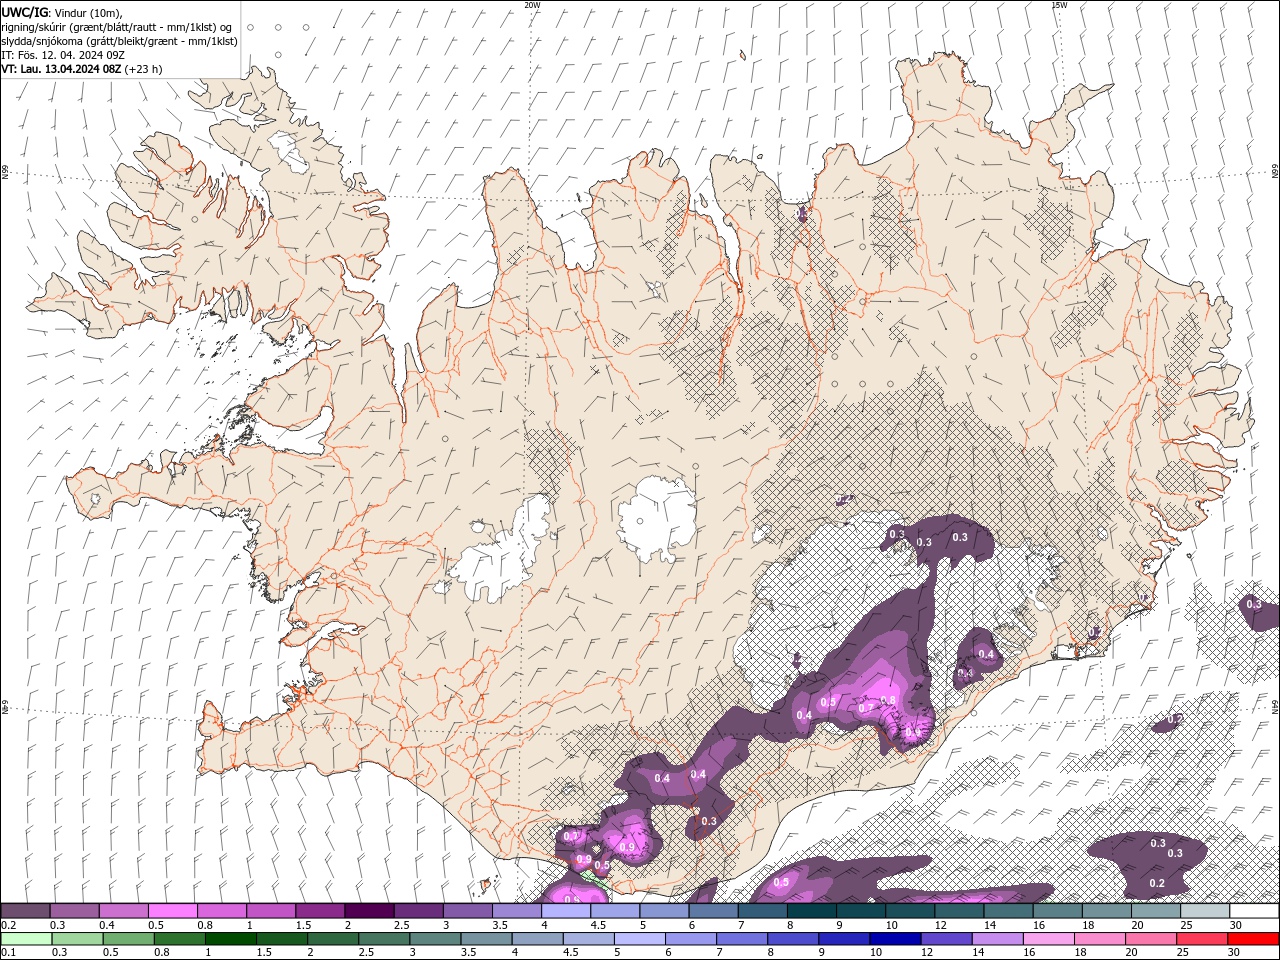Click the '0.1' number under the bottom legend bar

8,953
